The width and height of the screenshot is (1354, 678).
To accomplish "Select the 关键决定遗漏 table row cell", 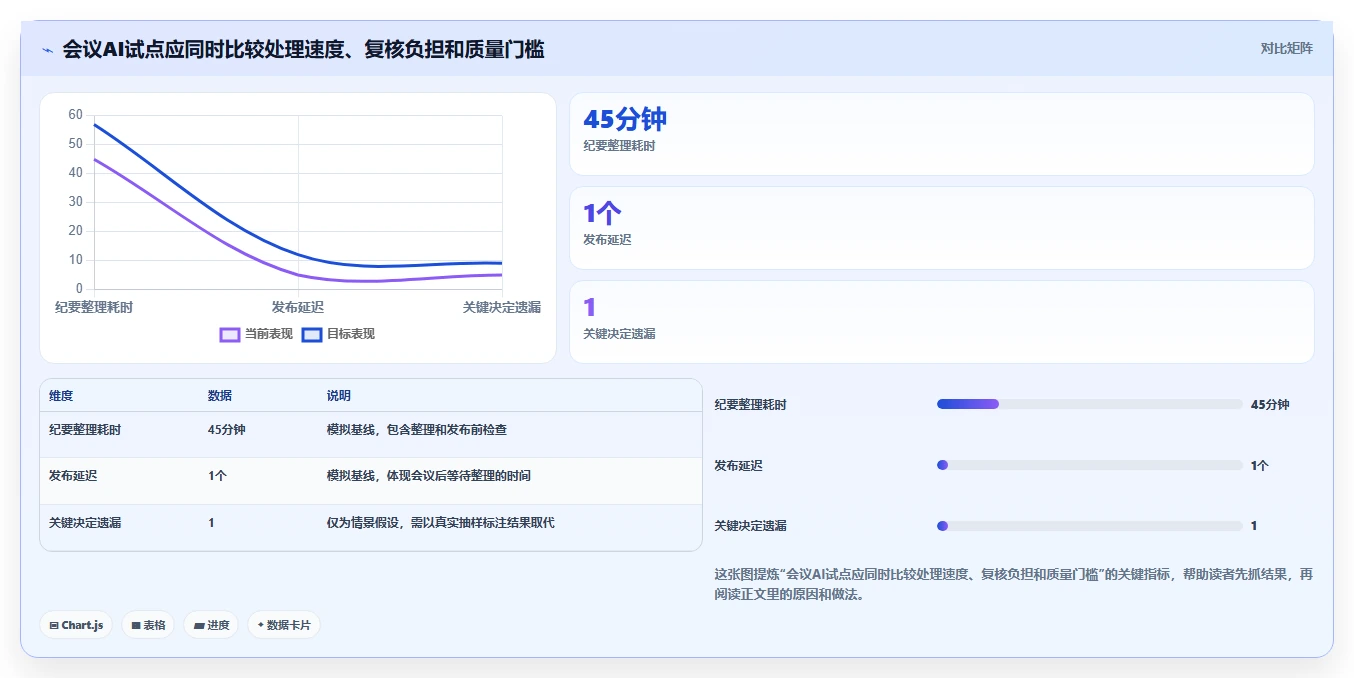I will coord(85,522).
